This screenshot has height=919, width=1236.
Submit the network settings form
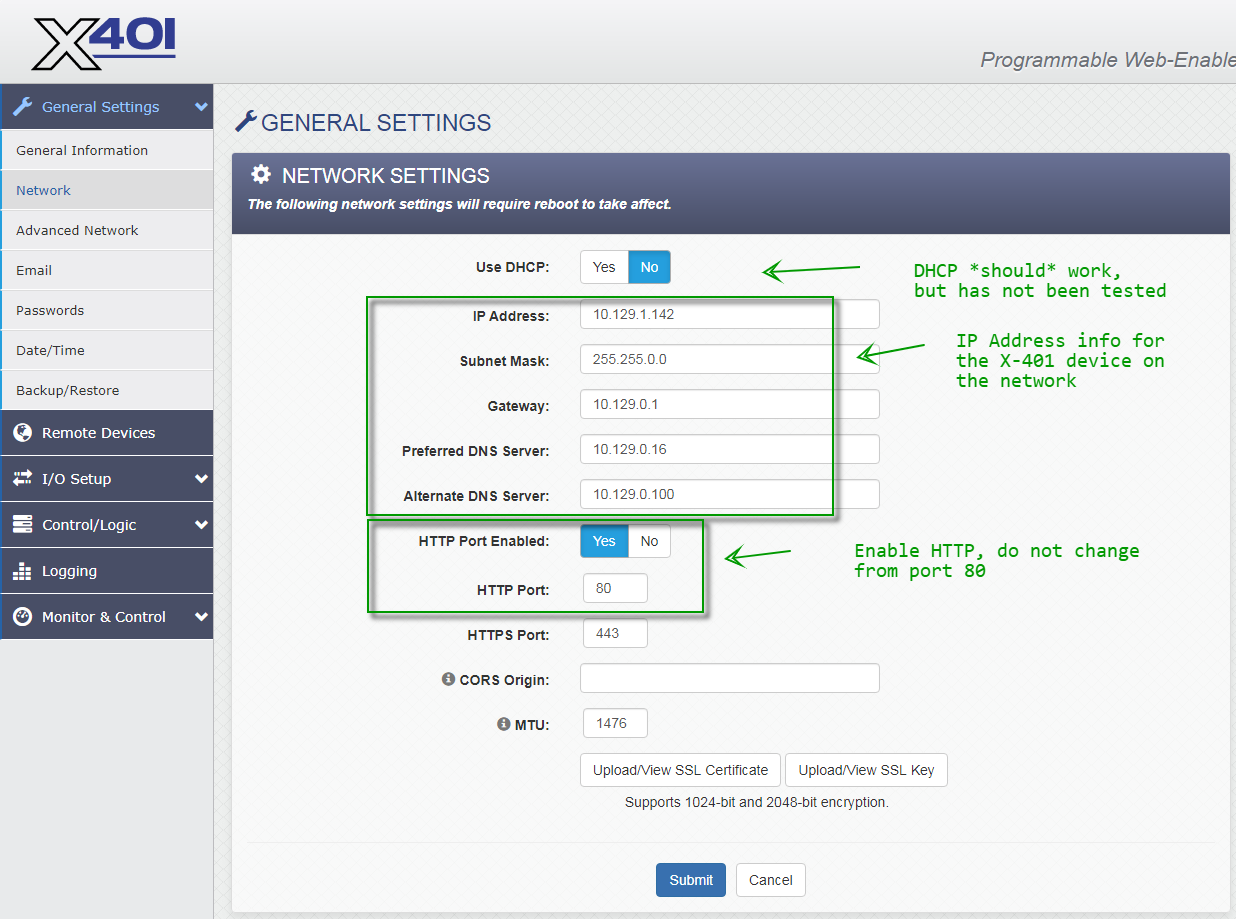point(691,880)
